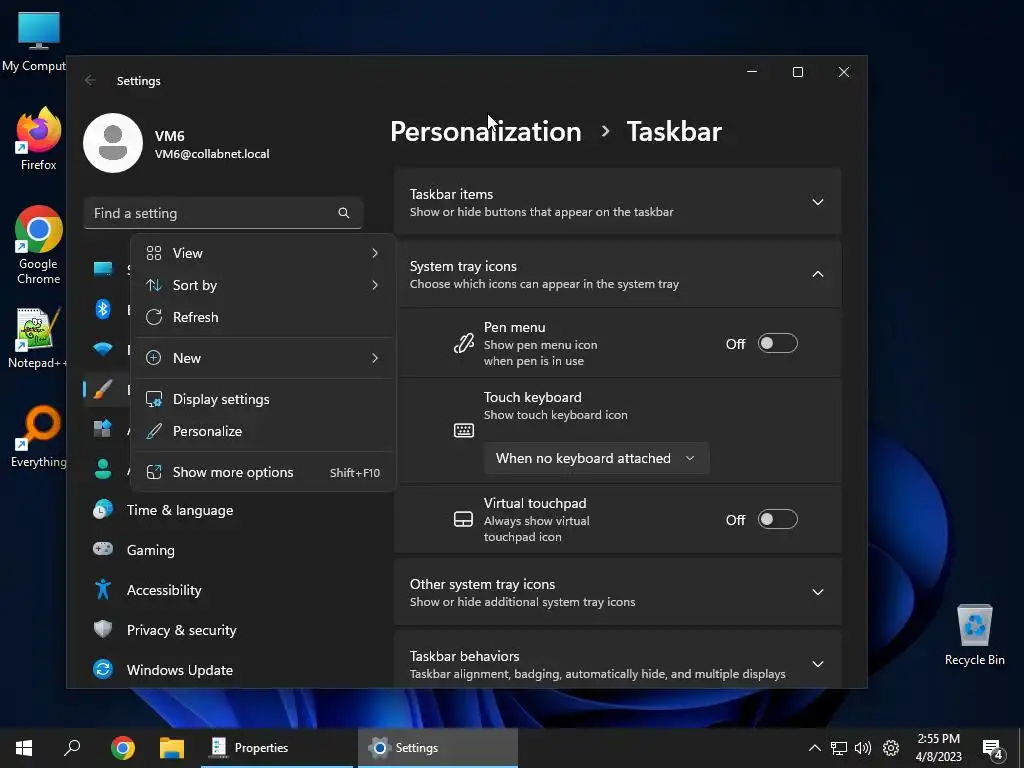Open the Windows Start button
The height and width of the screenshot is (768, 1024).
pos(24,748)
